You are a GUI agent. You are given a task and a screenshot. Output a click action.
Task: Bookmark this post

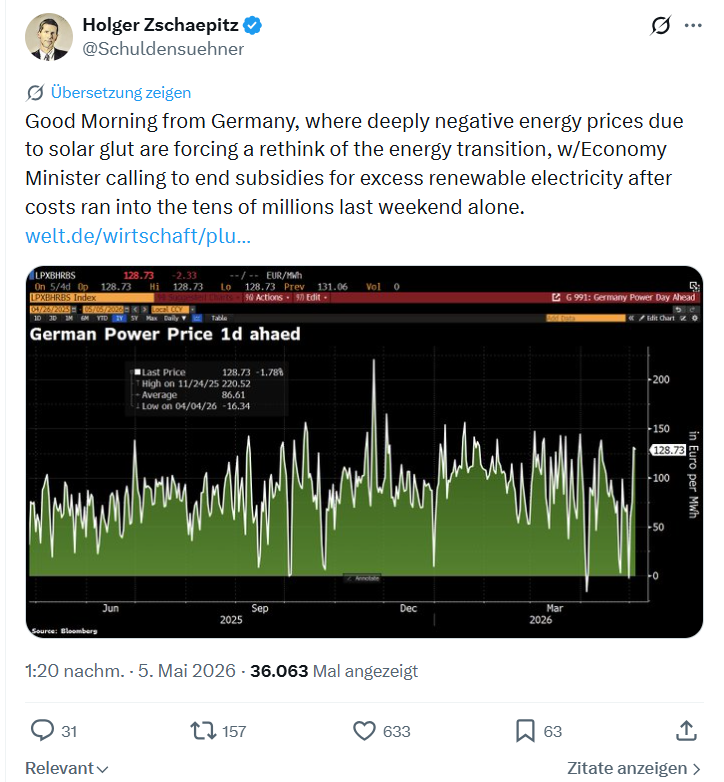525,731
